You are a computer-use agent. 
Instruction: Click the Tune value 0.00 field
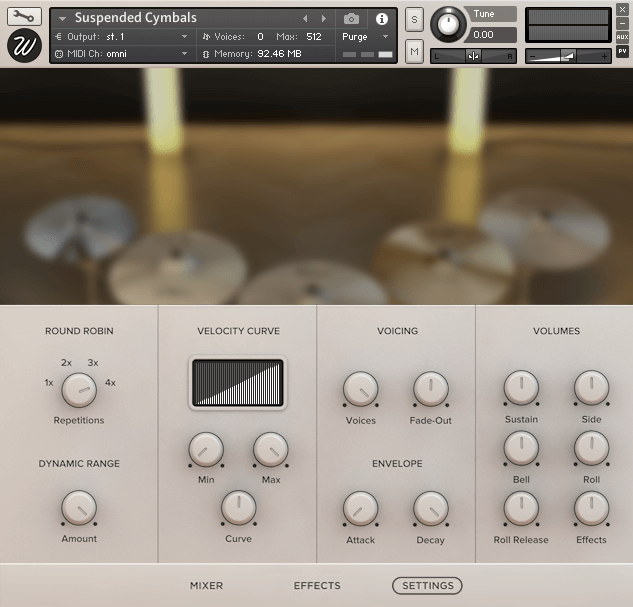(490, 35)
